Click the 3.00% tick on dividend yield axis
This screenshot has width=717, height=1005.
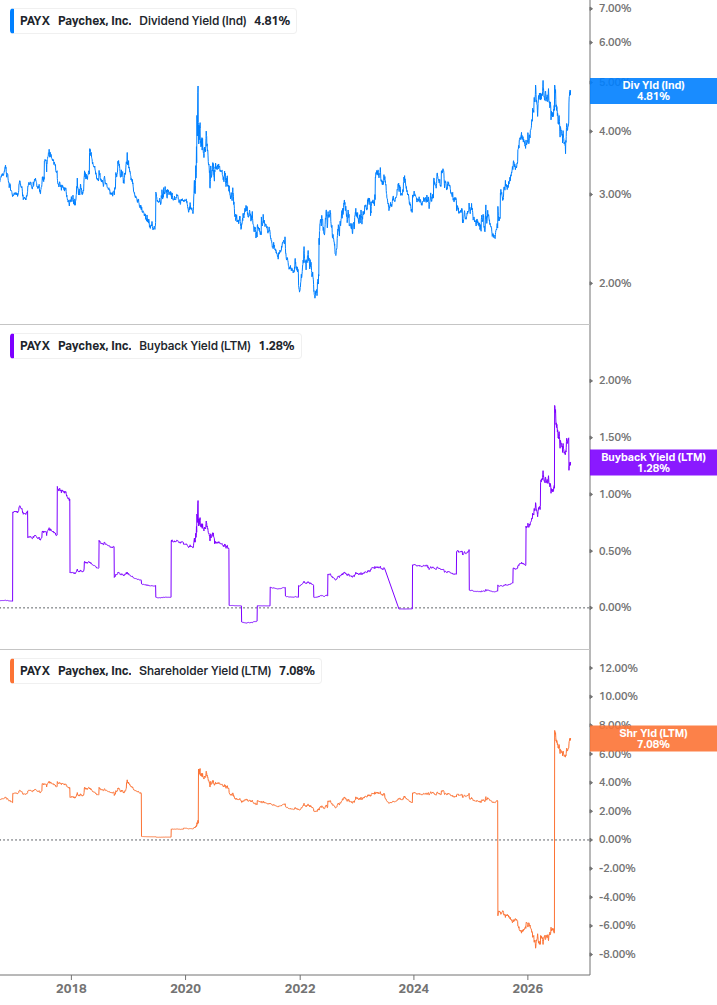(614, 194)
